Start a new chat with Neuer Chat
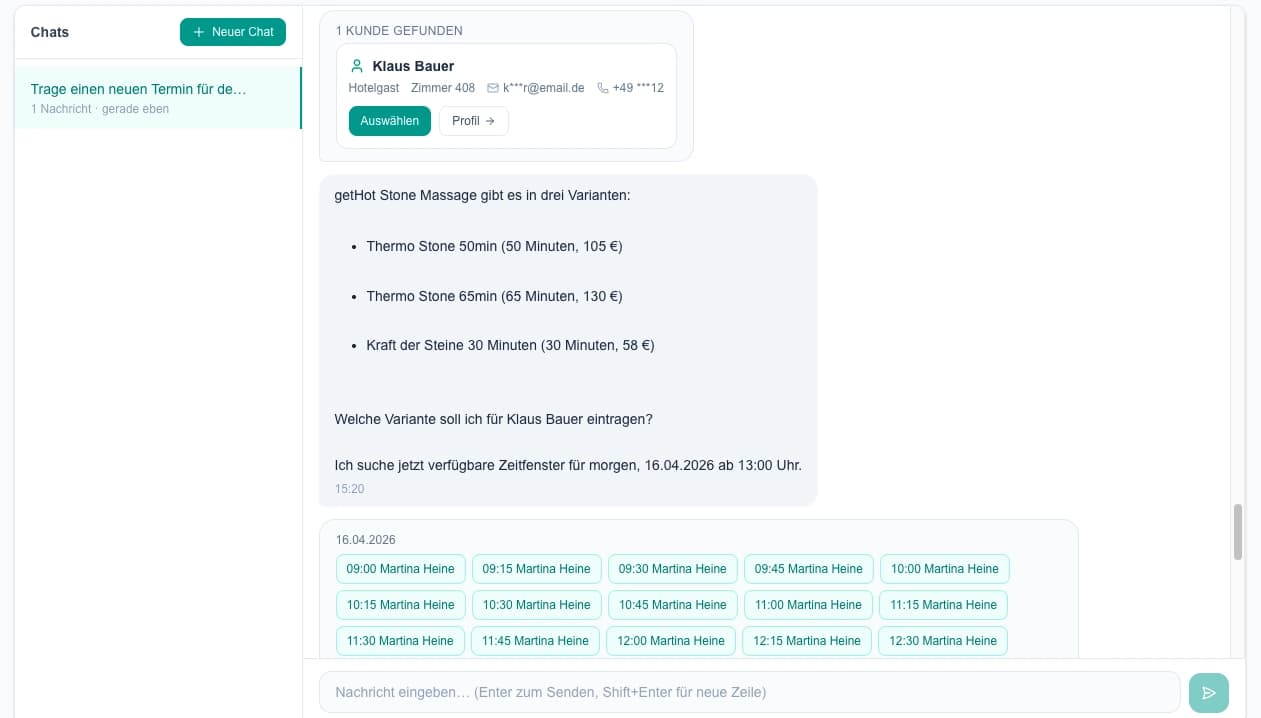The image size is (1261, 718). coord(233,32)
